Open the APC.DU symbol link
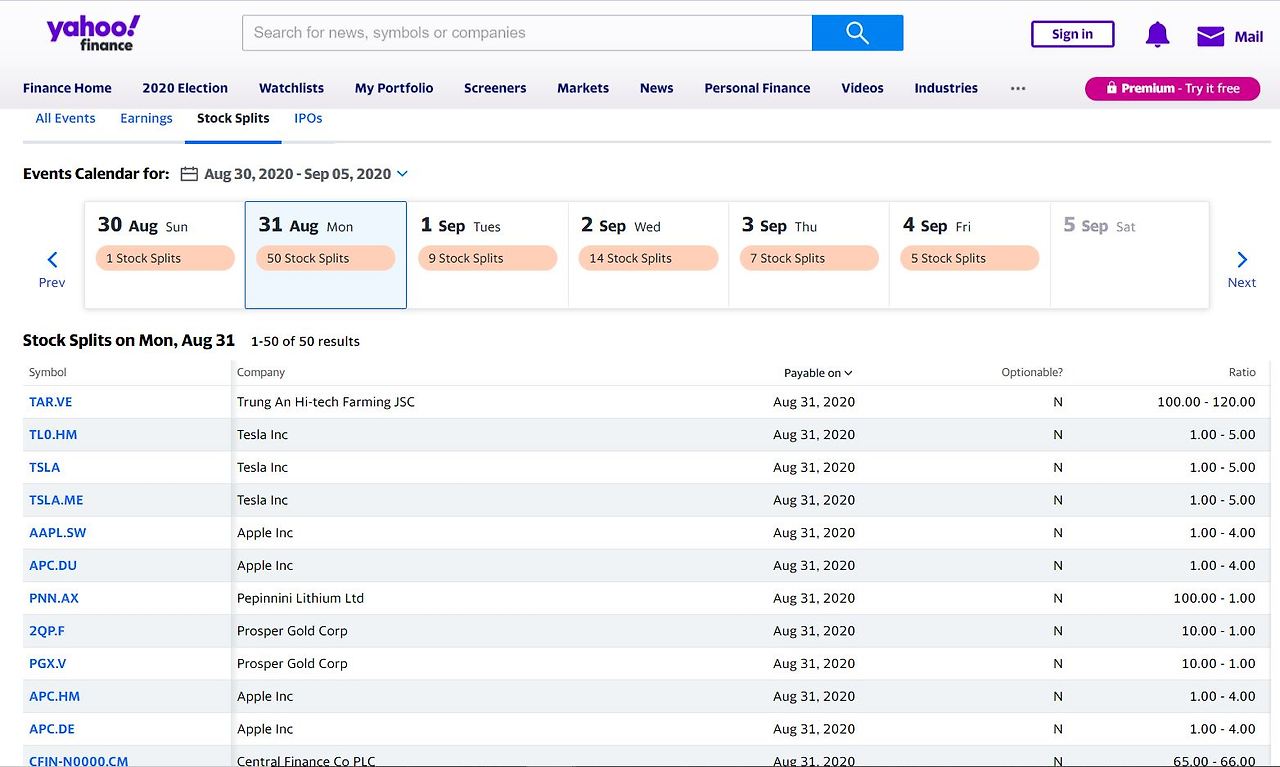Image resolution: width=1280 pixels, height=767 pixels. tap(53, 566)
